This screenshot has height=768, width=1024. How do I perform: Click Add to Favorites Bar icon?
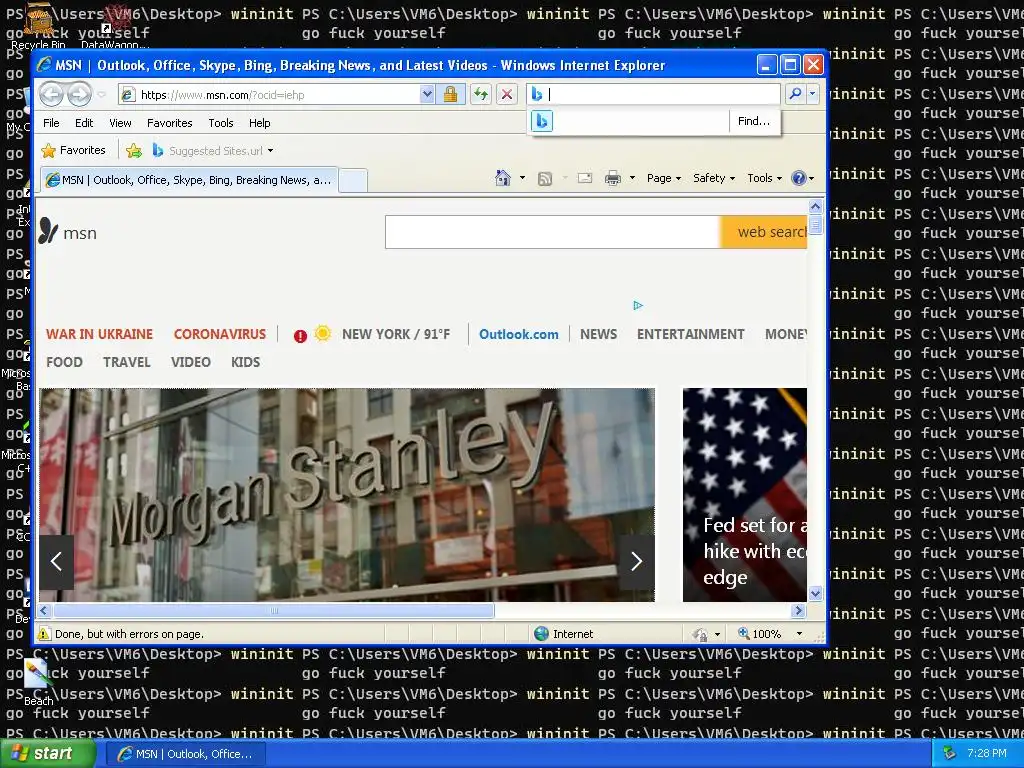(134, 151)
